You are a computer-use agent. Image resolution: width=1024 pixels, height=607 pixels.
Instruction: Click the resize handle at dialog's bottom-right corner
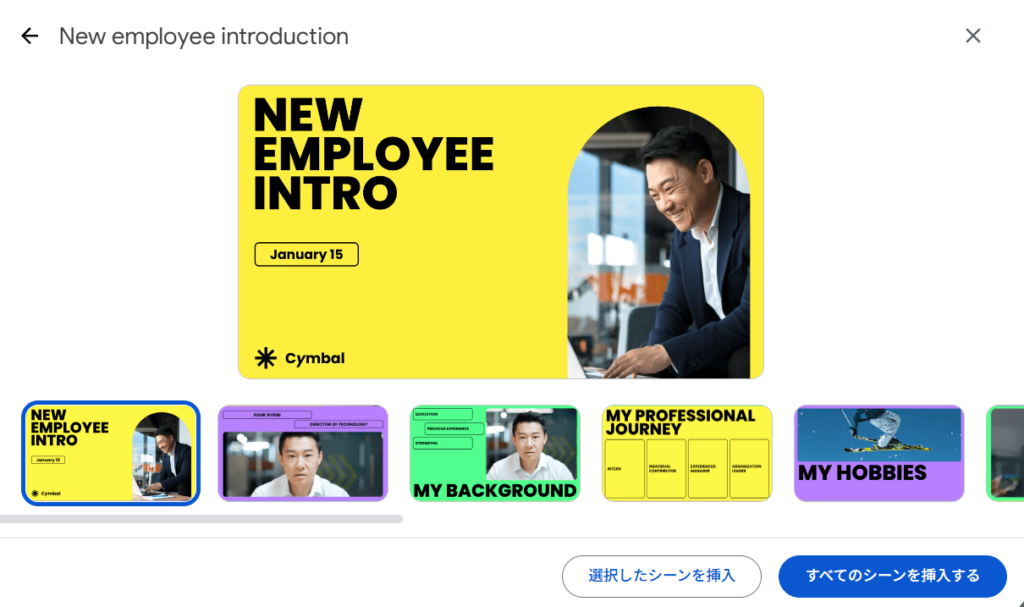(x=1019, y=602)
